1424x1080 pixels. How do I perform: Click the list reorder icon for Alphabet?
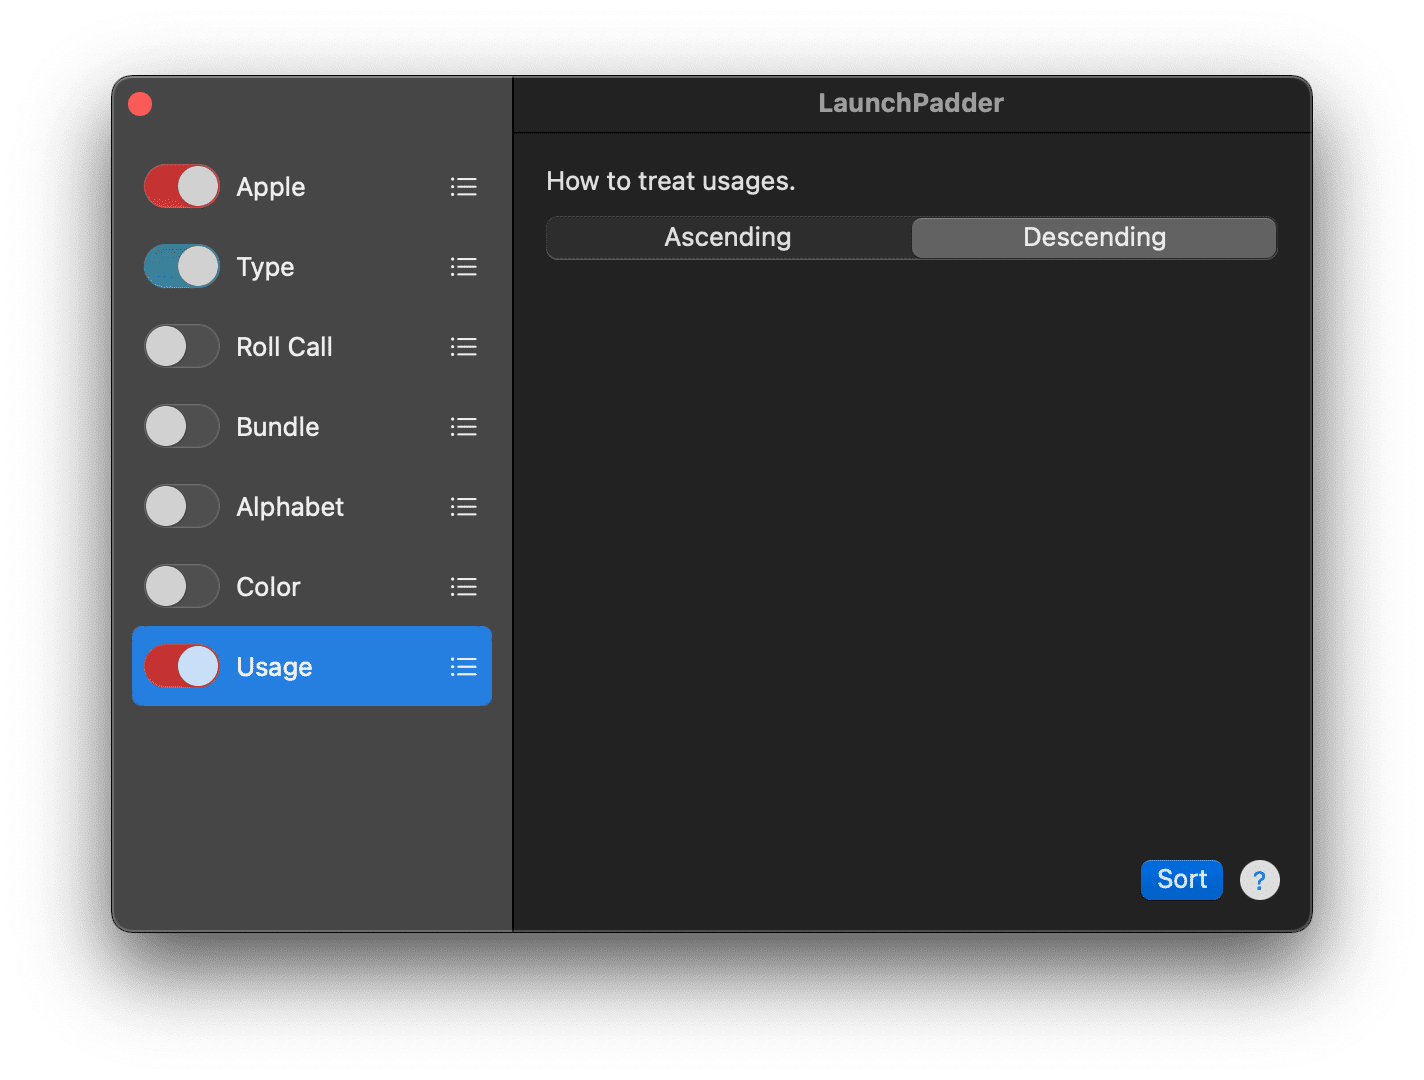click(463, 507)
